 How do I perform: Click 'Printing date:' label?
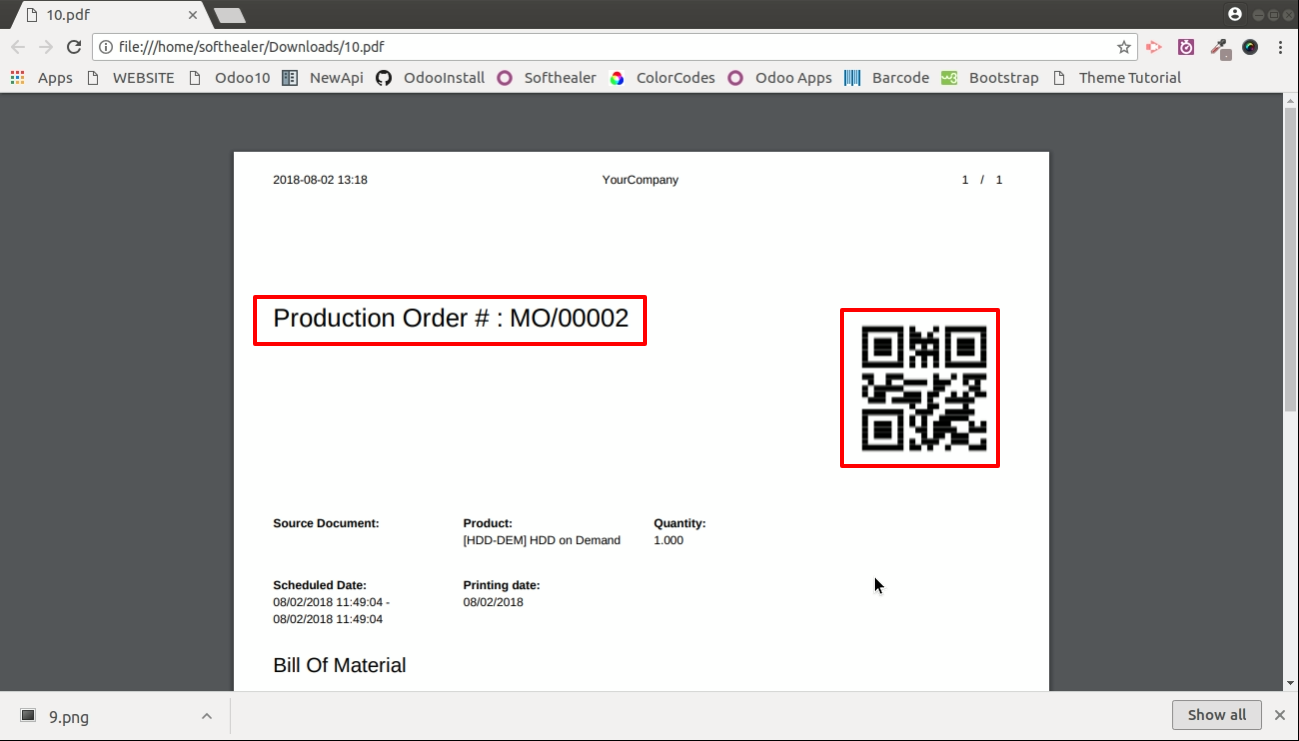coord(501,585)
